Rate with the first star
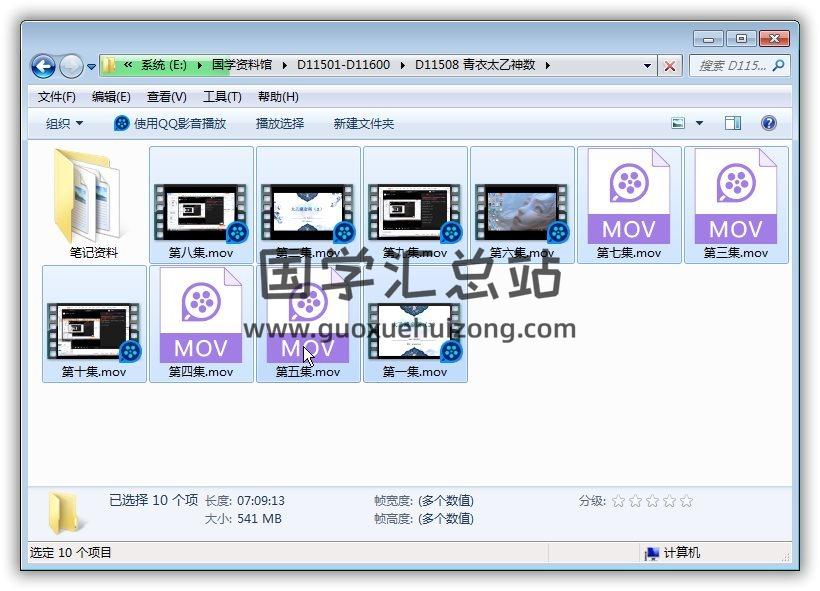The image size is (820, 591). tap(618, 502)
